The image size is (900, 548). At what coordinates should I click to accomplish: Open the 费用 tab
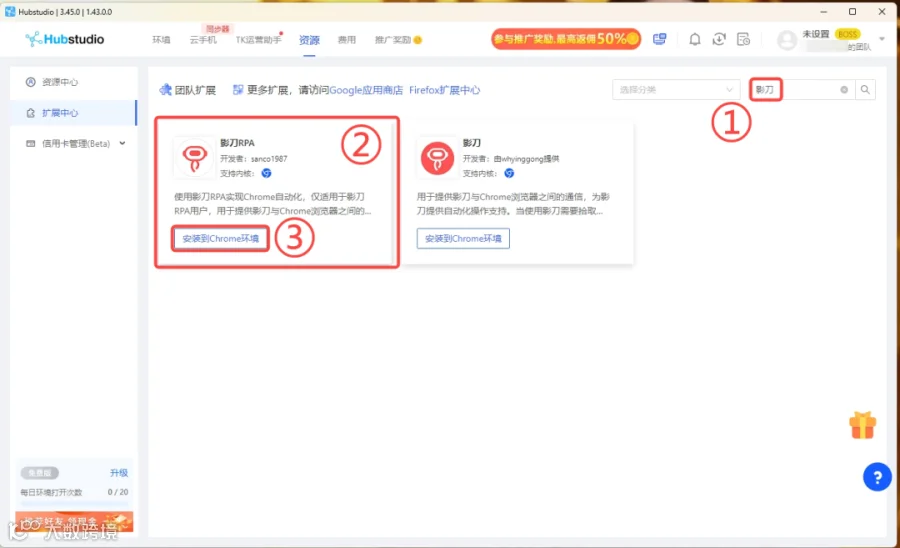pos(347,40)
